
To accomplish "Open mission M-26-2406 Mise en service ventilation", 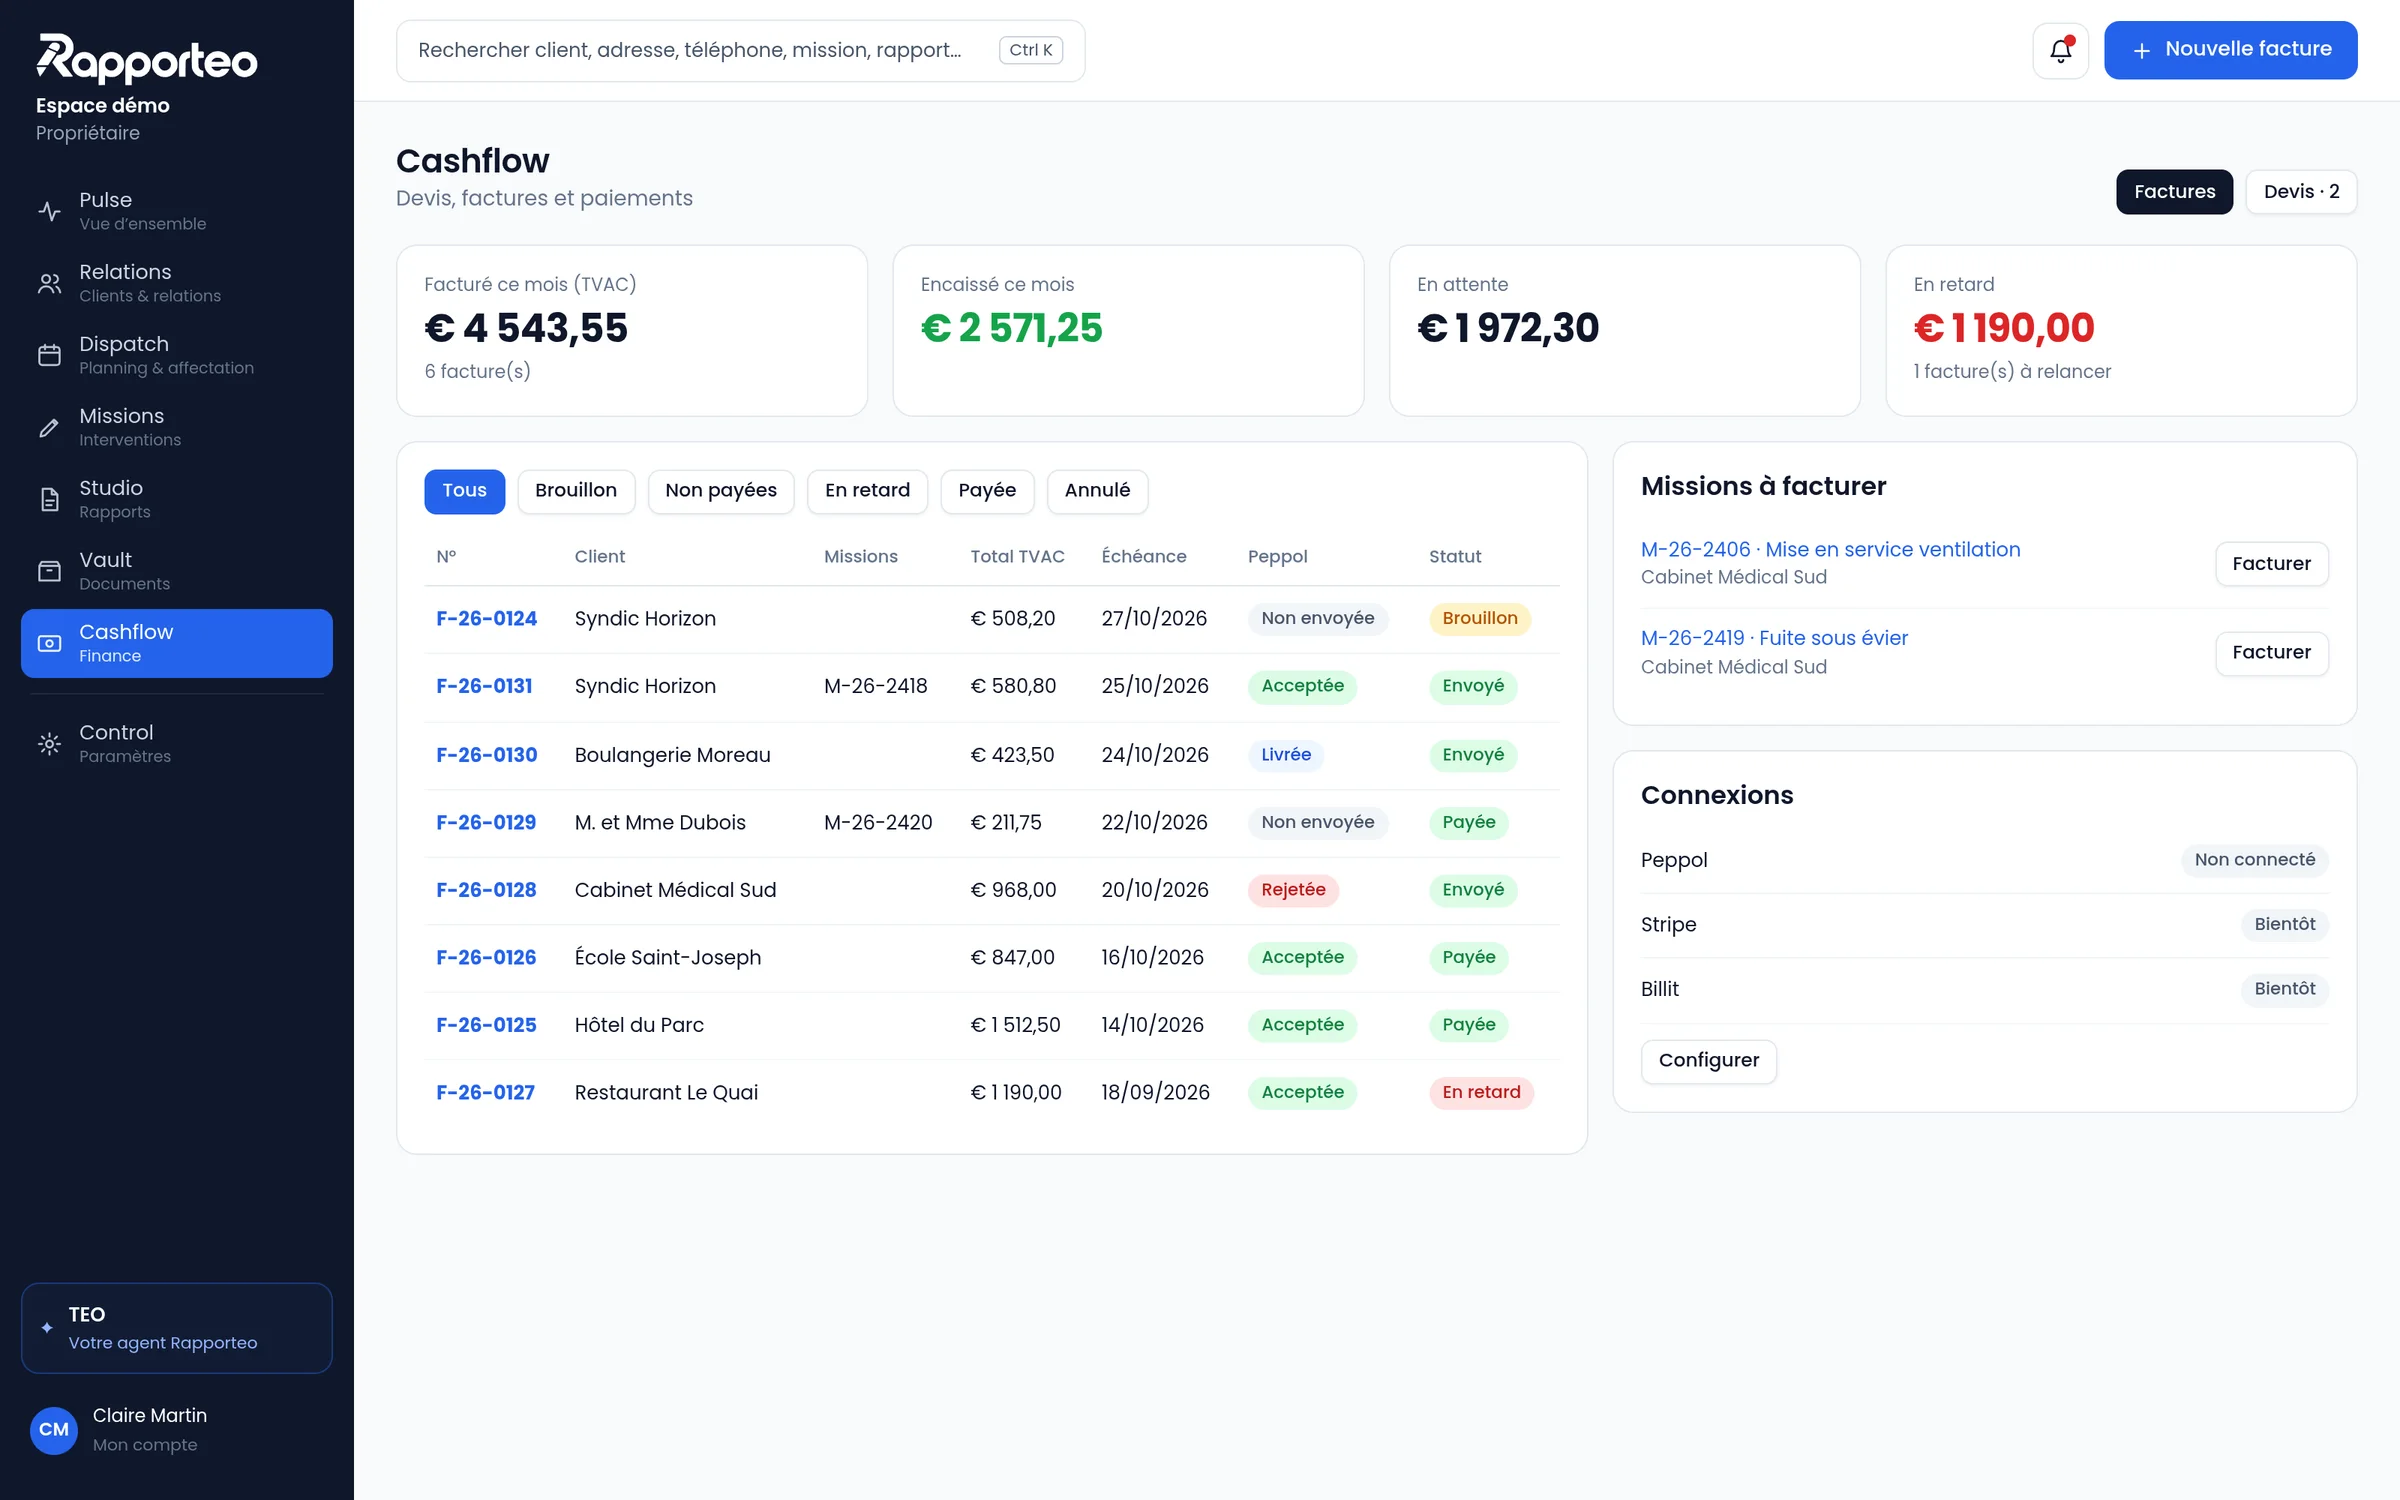I will tap(1830, 550).
